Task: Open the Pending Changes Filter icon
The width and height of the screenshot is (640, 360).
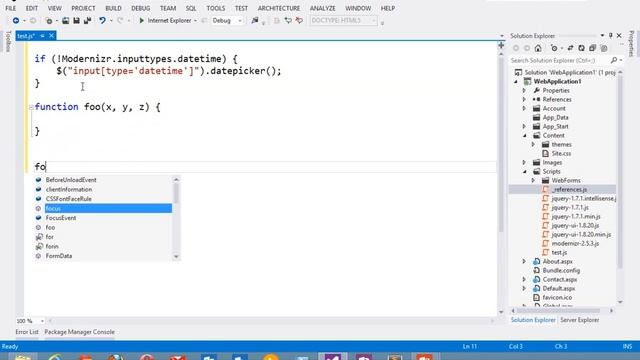Action: (554, 48)
